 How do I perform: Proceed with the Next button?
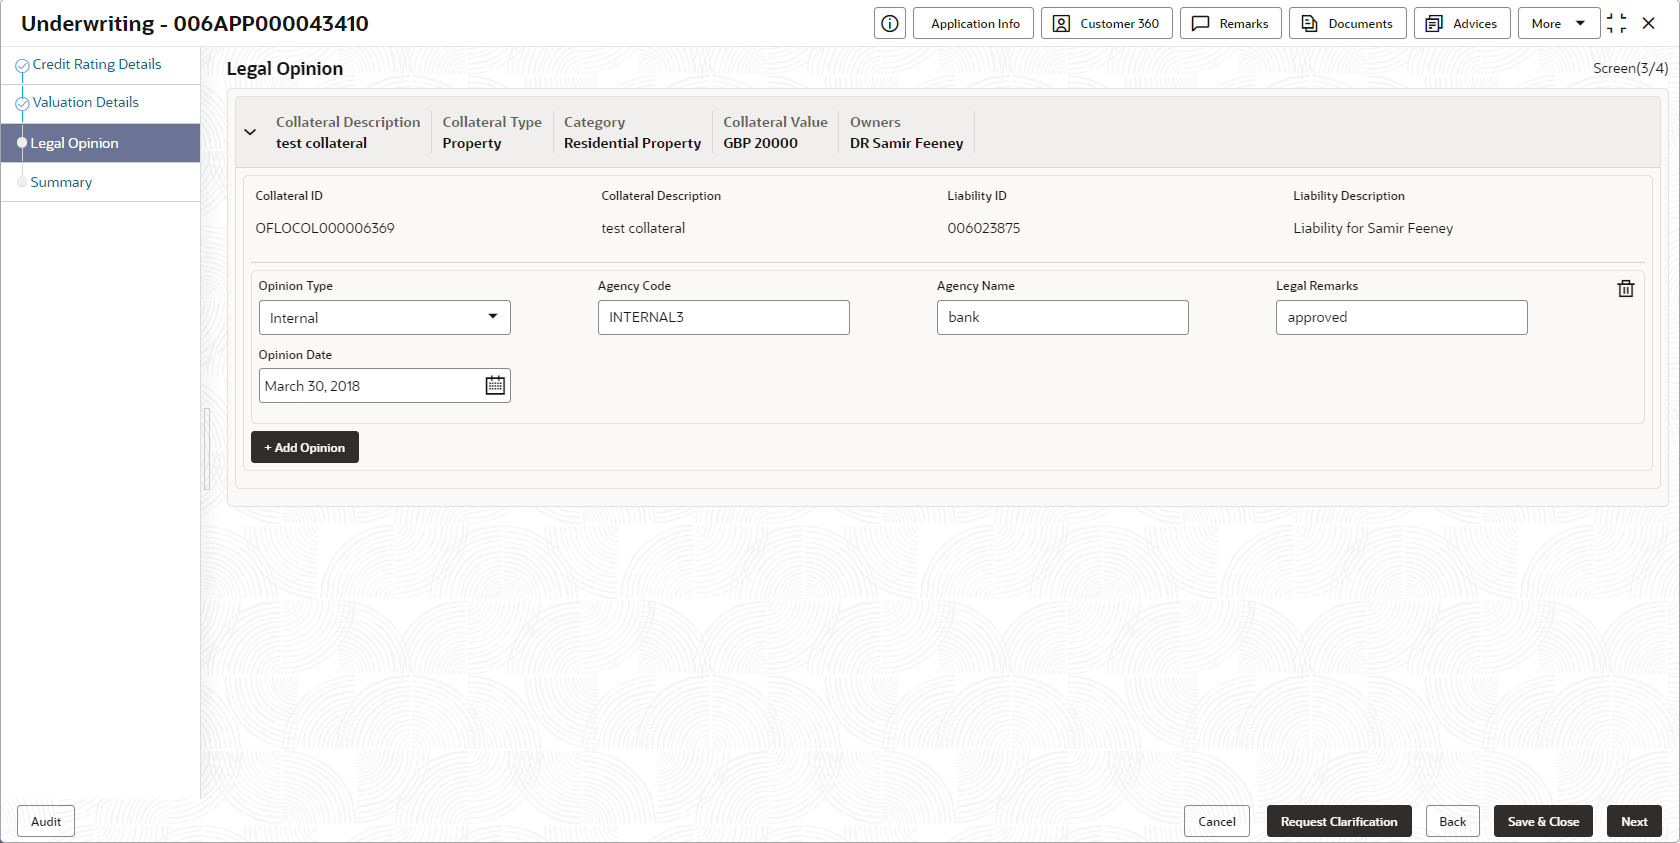pyautogui.click(x=1635, y=822)
